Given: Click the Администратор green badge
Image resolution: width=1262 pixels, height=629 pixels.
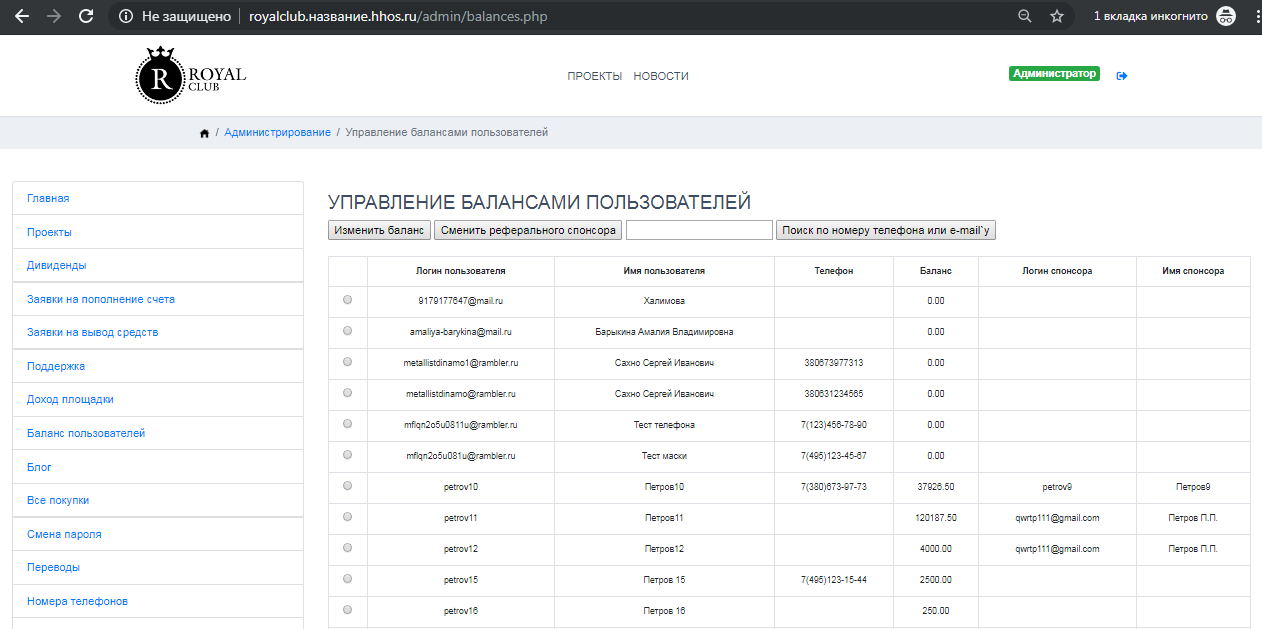Looking at the screenshot, I should coord(1055,74).
